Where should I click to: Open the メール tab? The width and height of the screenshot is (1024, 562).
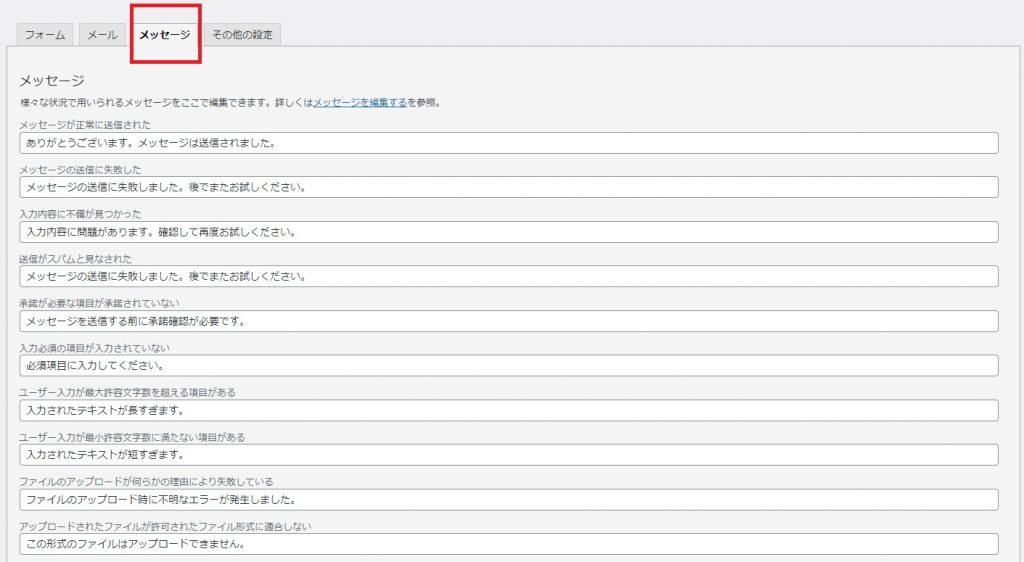(103, 35)
